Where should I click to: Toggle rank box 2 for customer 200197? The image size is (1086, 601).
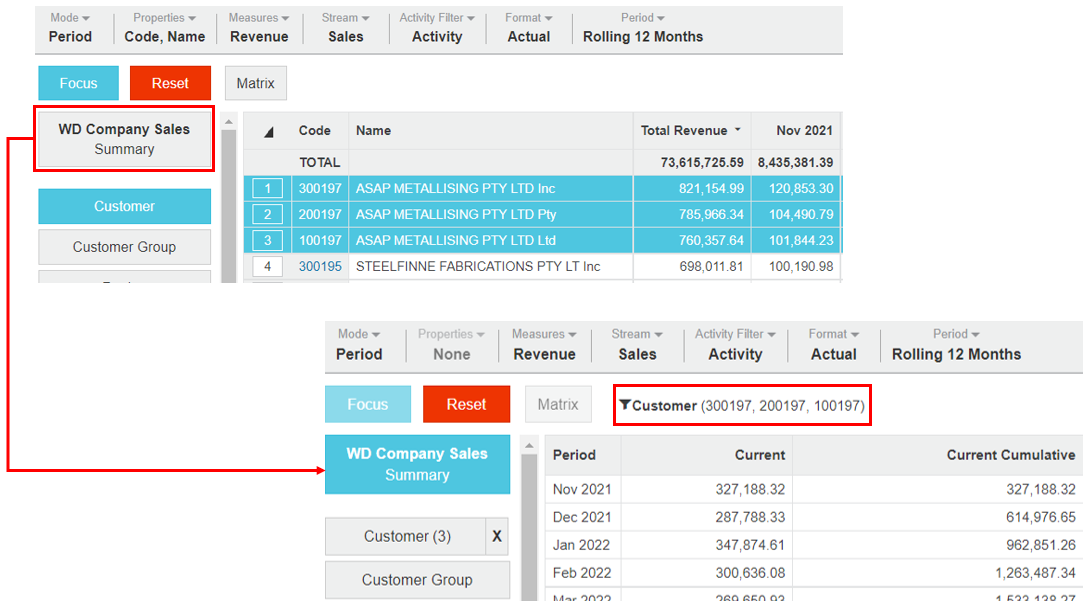click(x=267, y=215)
